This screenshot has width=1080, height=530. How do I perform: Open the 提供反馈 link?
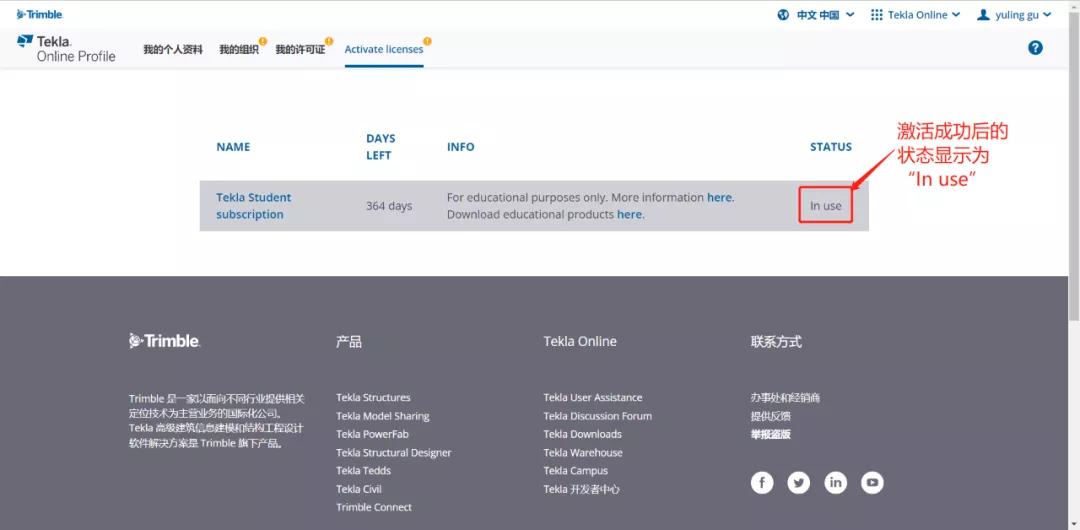771,416
